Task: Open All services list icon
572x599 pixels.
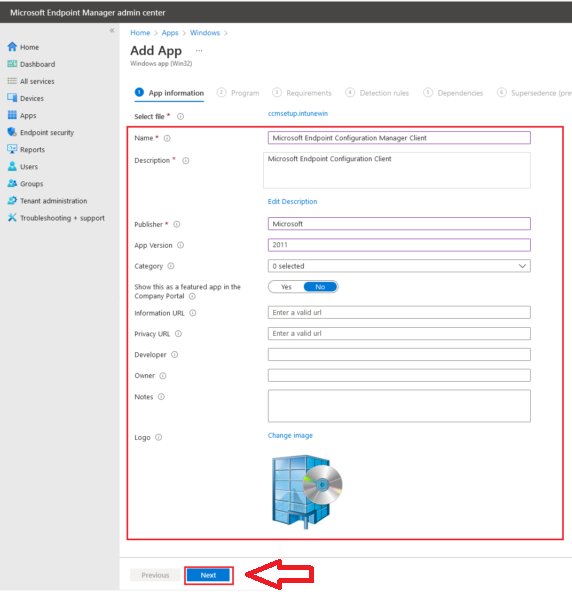Action: (12, 81)
